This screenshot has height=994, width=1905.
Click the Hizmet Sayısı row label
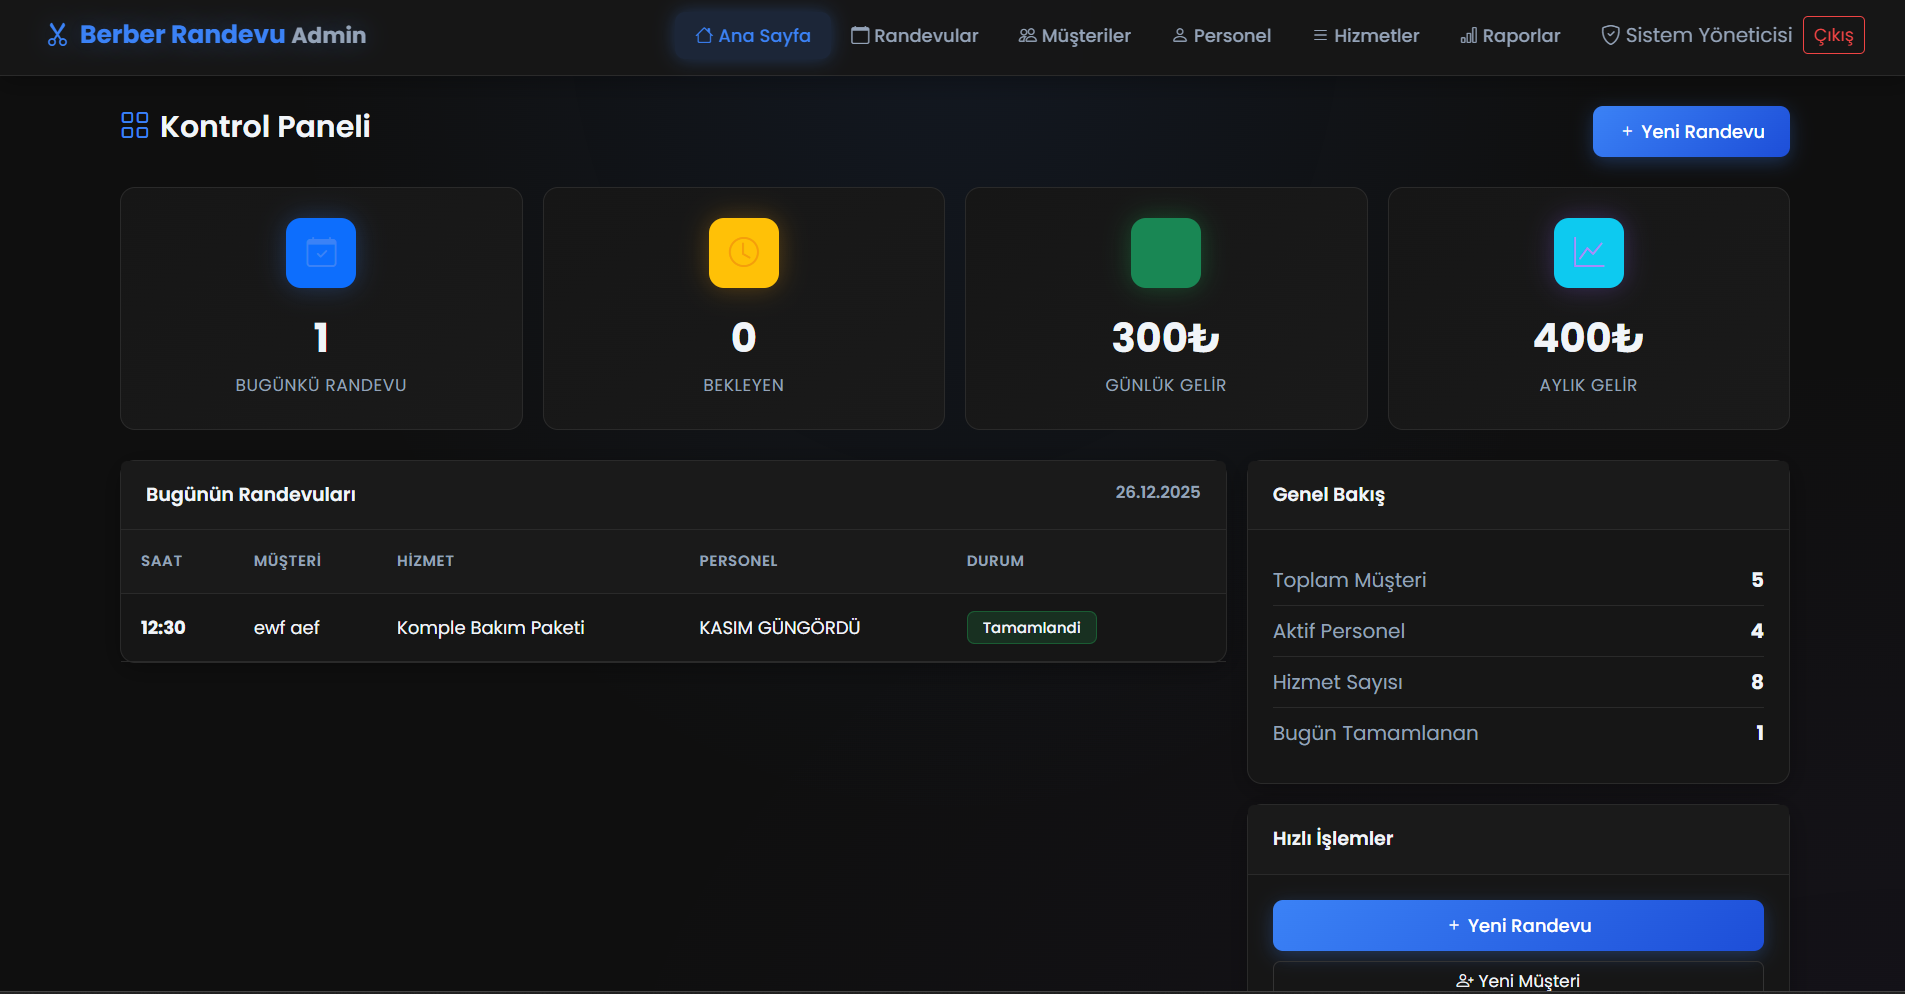[x=1338, y=682]
